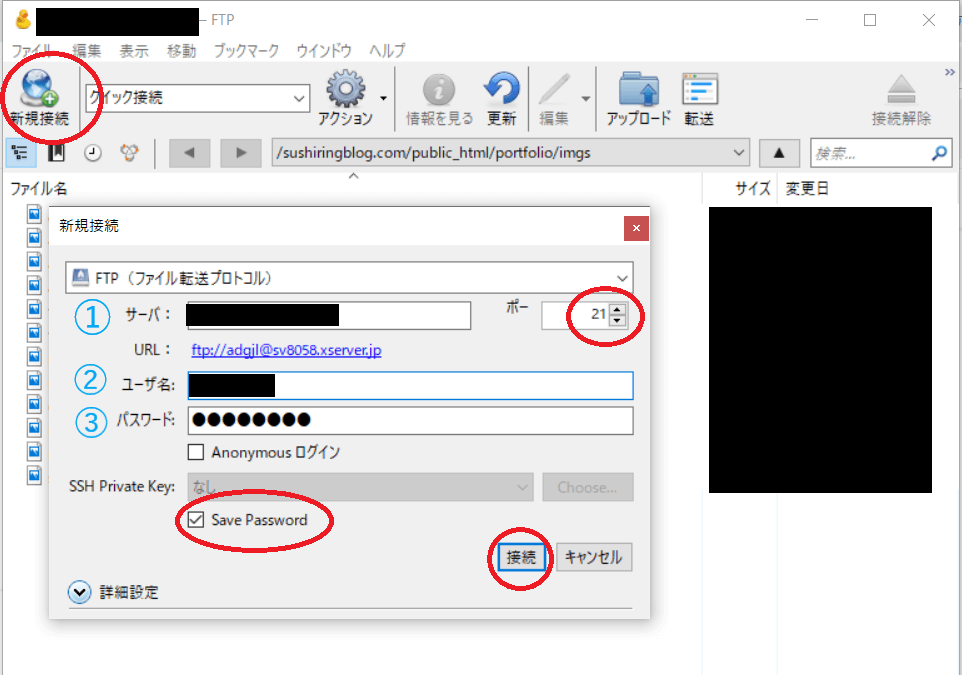Viewport: 962px width, 675px height.
Task: Click the search magnifier icon
Action: click(x=939, y=153)
